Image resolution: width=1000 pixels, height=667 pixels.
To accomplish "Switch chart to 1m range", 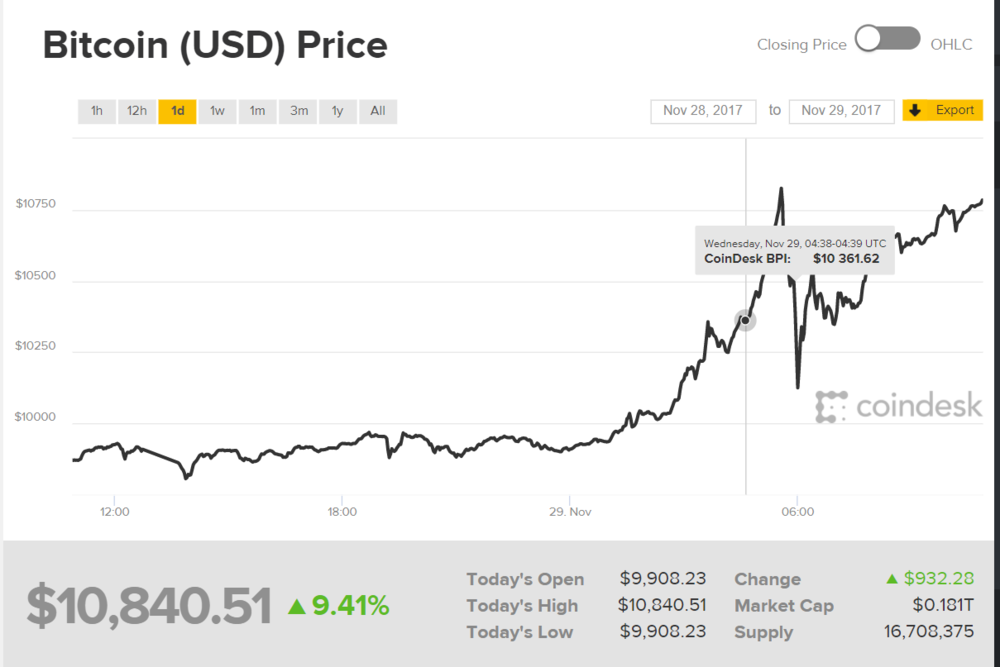I will click(x=257, y=111).
